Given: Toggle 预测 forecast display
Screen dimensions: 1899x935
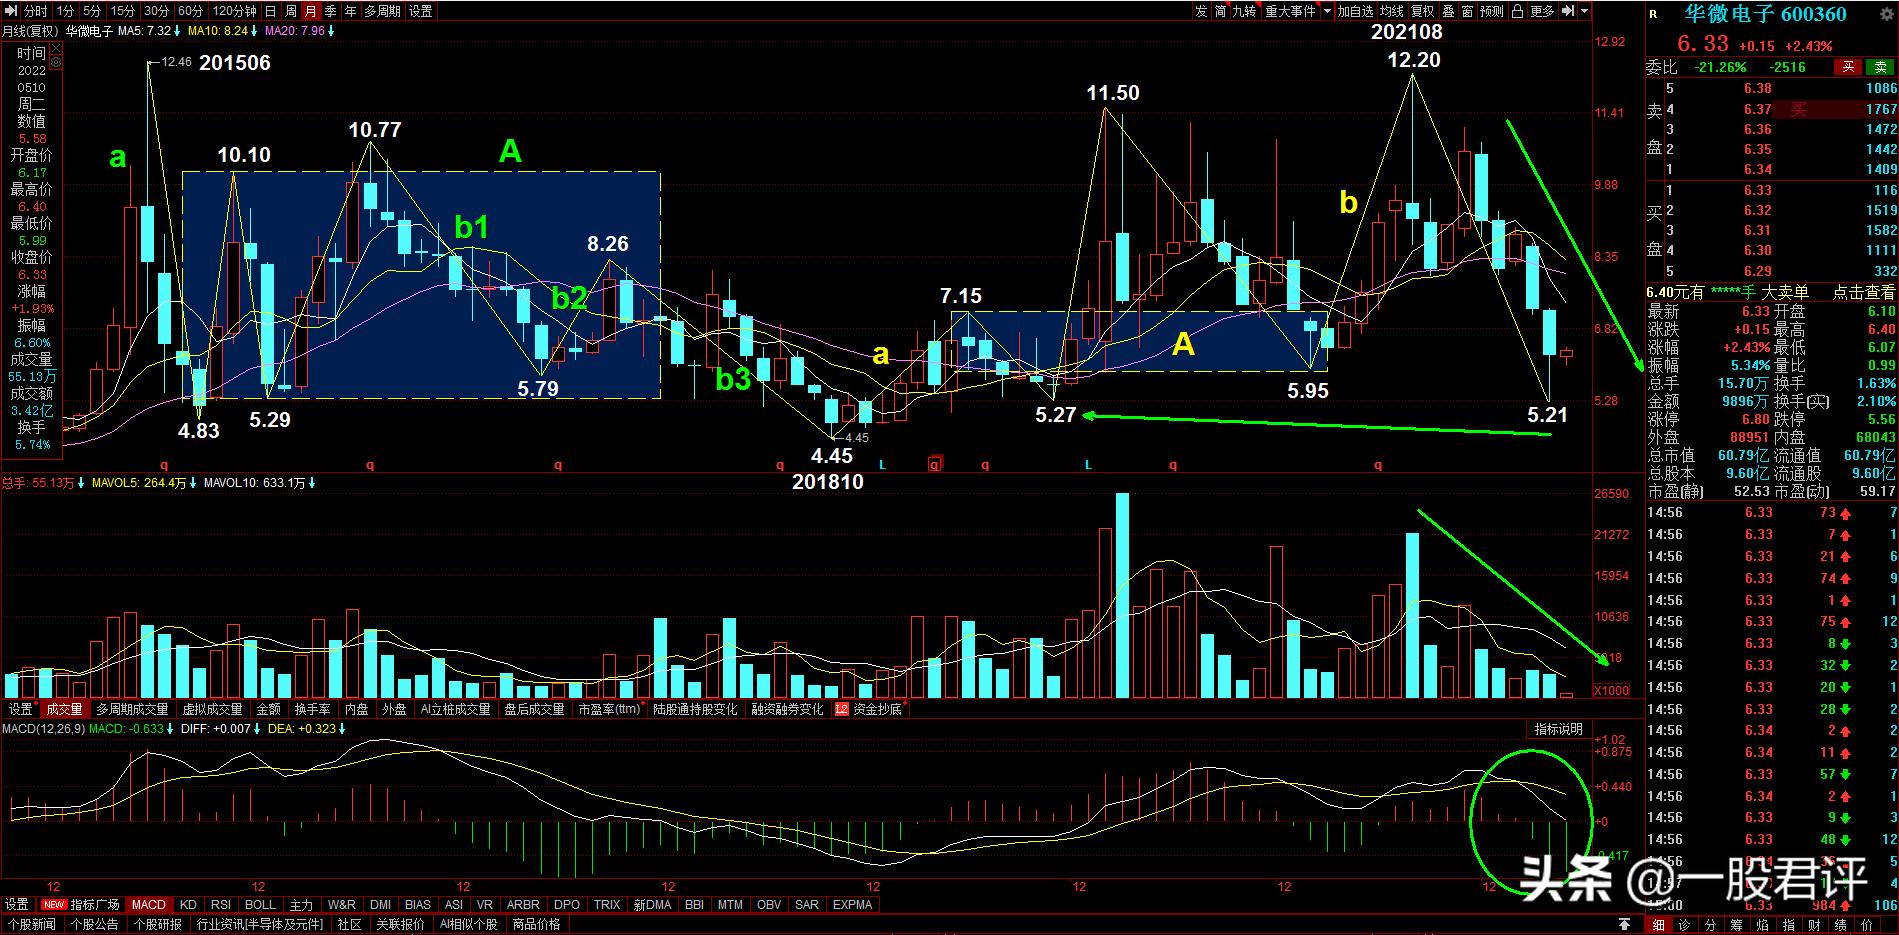Looking at the screenshot, I should (1492, 11).
